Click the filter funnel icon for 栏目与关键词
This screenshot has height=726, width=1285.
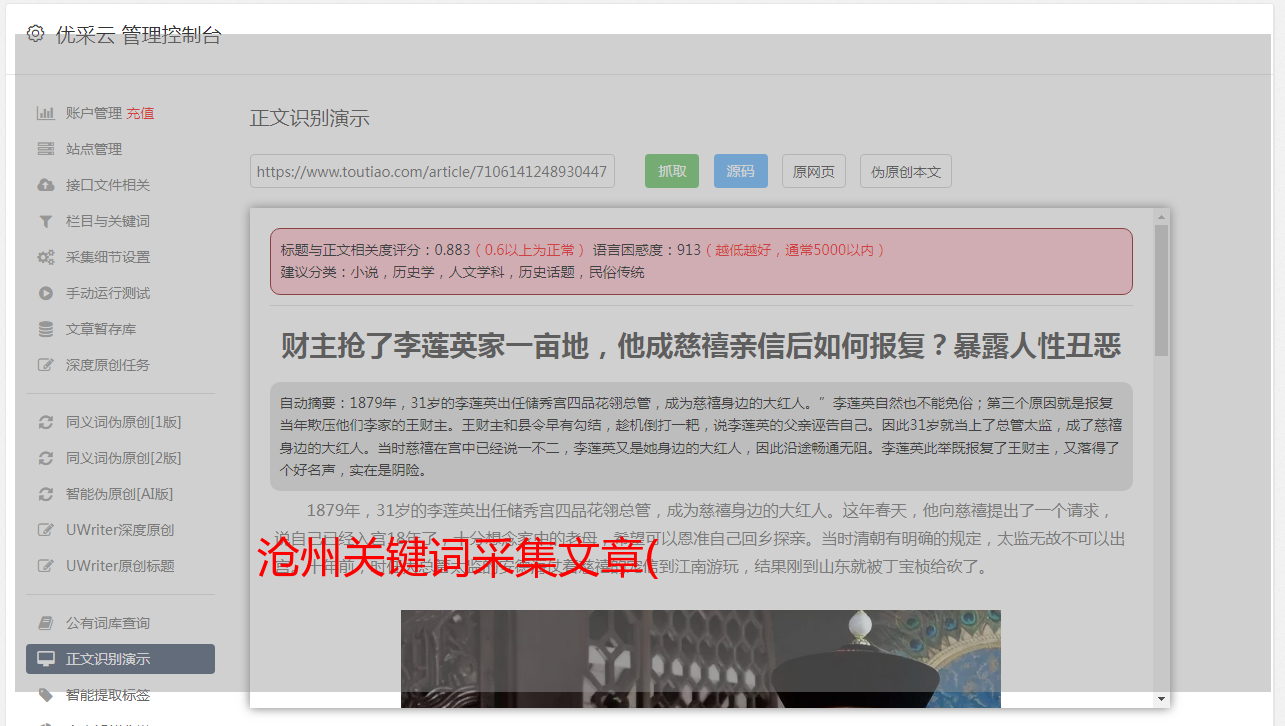tap(45, 221)
